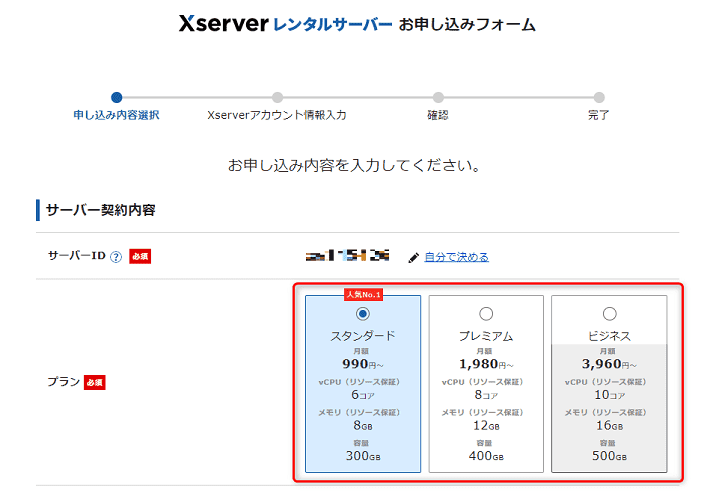This screenshot has width=710, height=496.
Task: Click the 16GB memory value
Action: (609, 425)
